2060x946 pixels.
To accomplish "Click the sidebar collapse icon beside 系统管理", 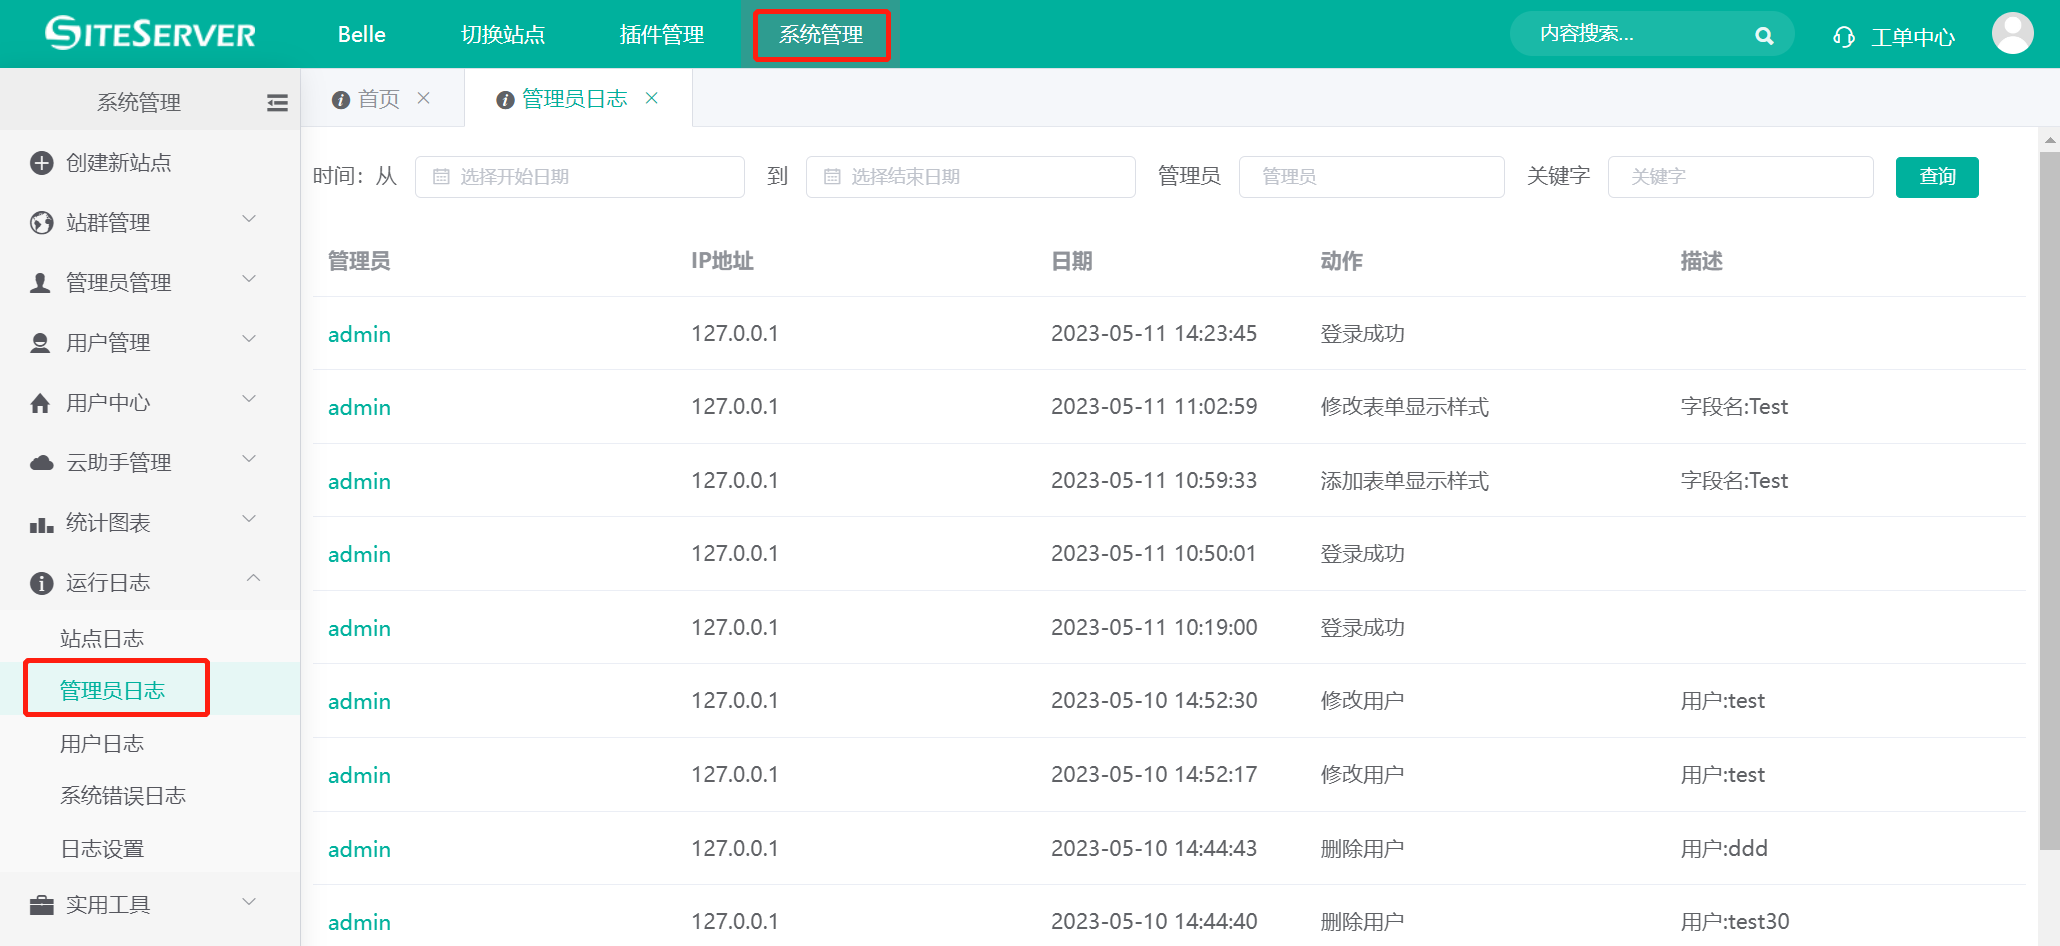I will click(277, 101).
